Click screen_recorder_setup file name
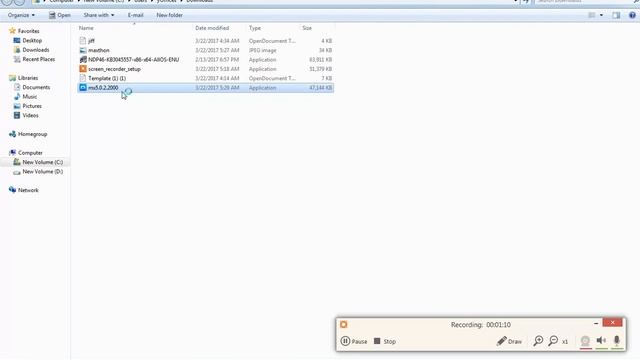640x360 pixels. click(x=114, y=69)
